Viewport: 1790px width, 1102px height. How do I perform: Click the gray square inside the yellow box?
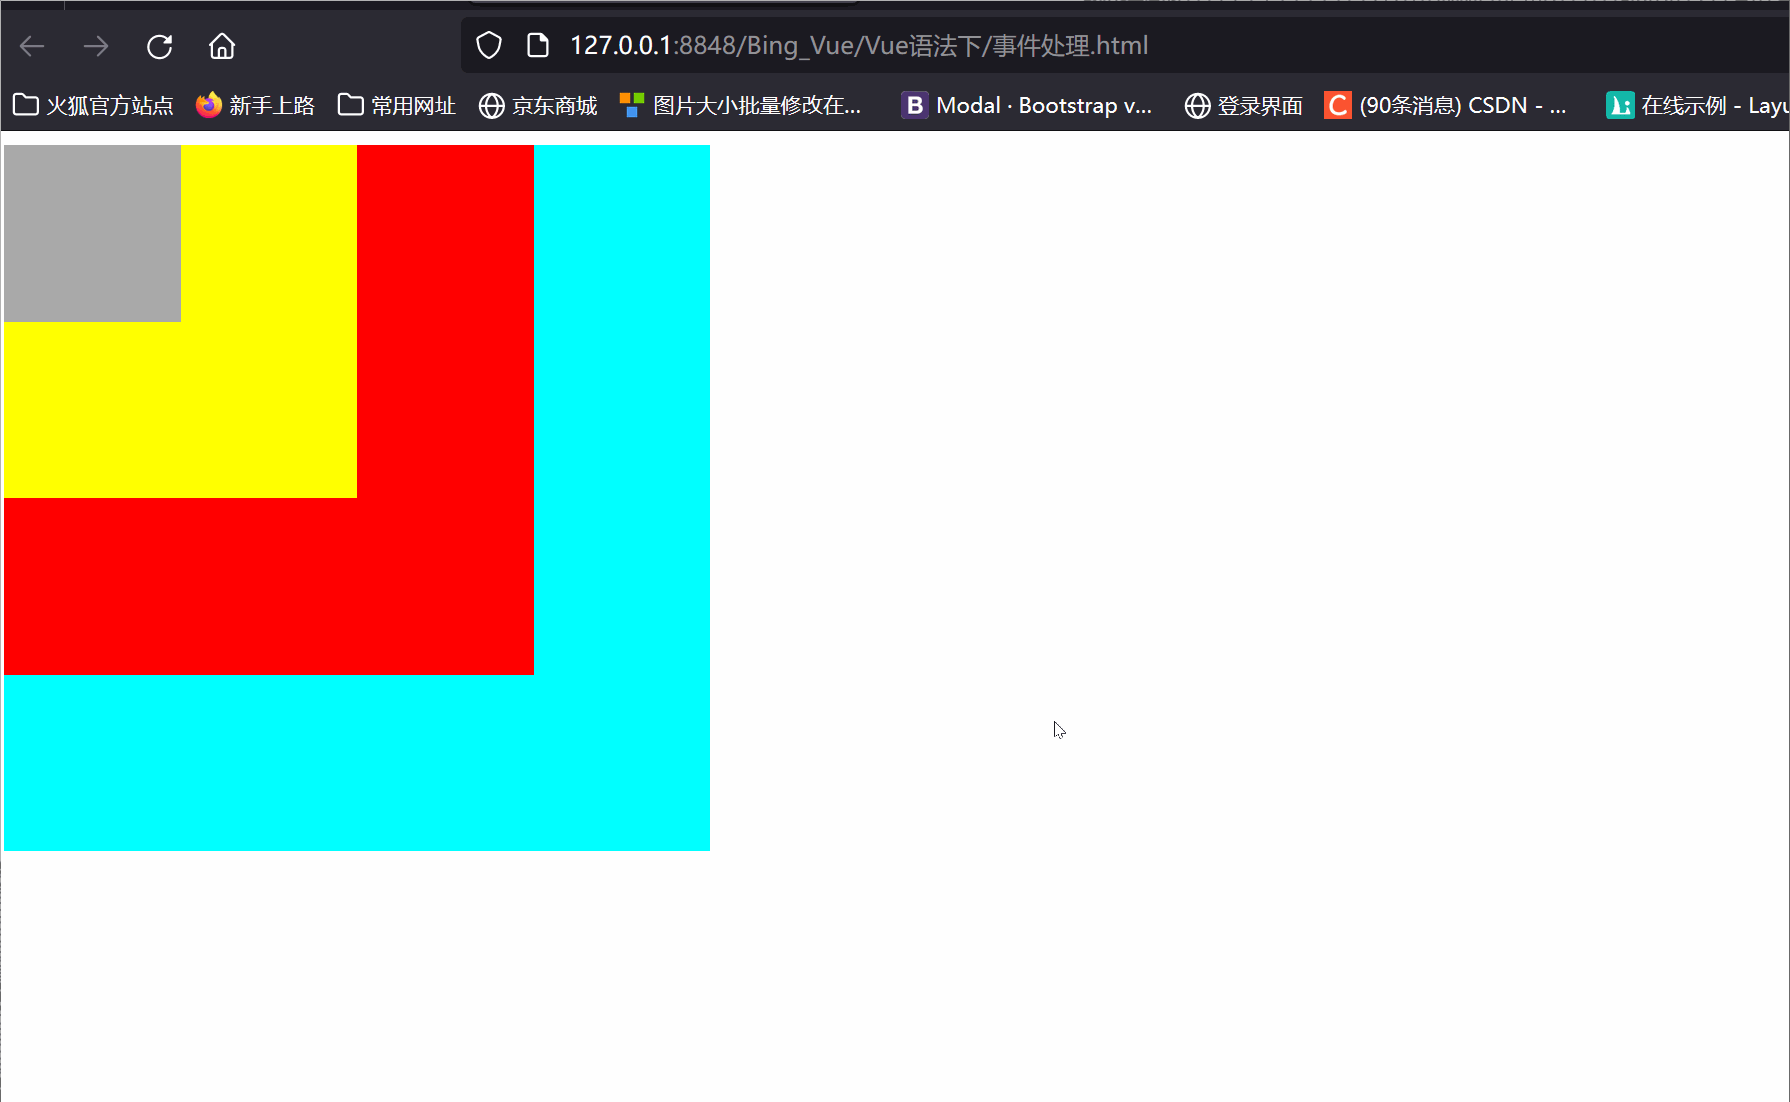click(x=92, y=232)
